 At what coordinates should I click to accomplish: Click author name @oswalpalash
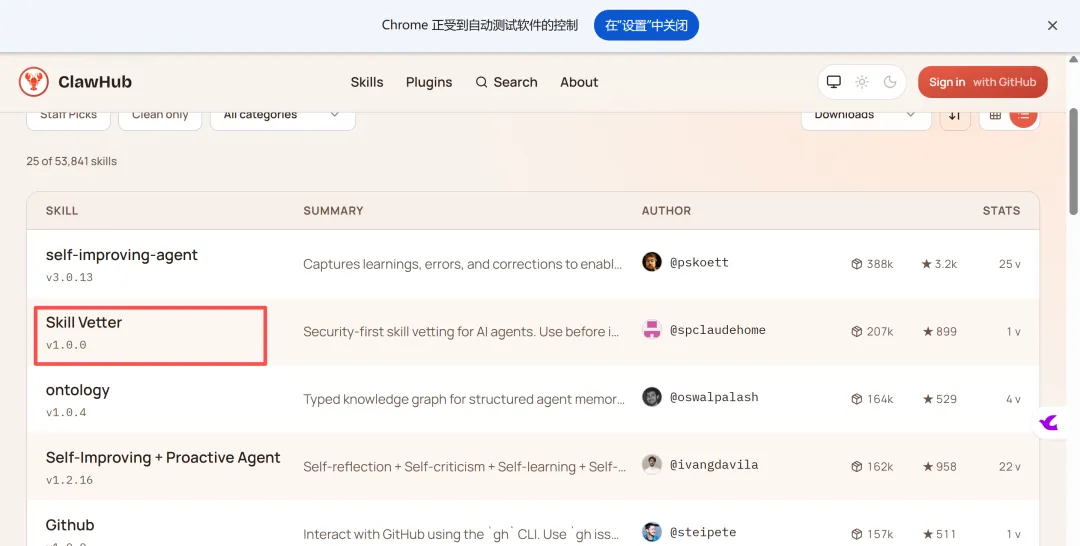click(x=714, y=397)
